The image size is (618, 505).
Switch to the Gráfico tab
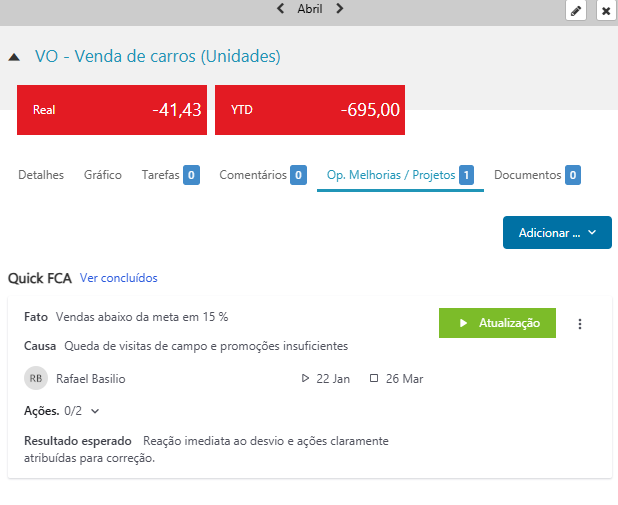click(103, 175)
